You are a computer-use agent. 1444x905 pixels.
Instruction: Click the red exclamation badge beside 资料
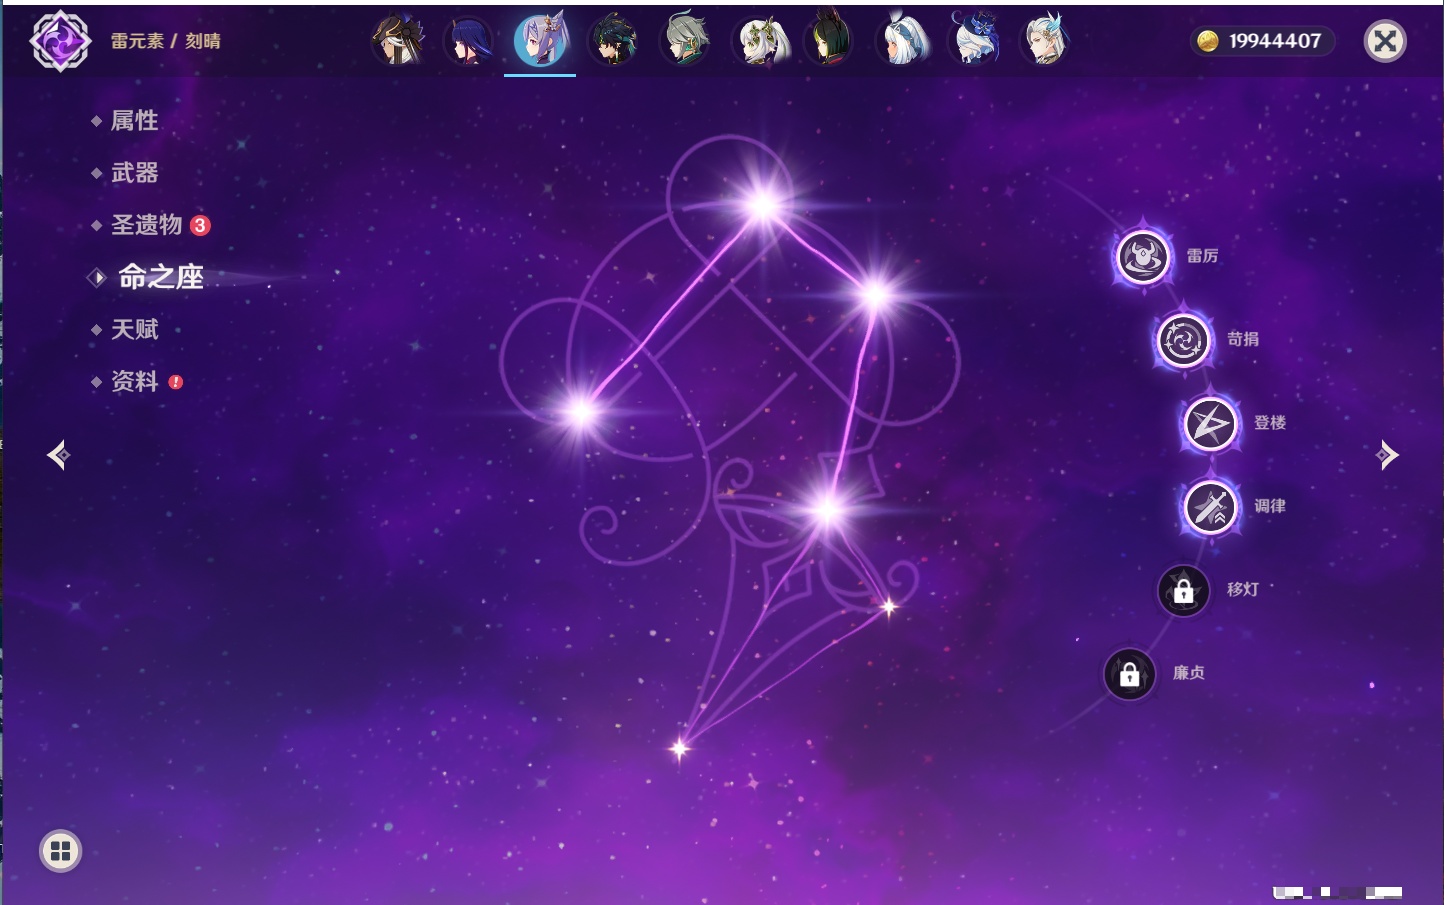(176, 382)
